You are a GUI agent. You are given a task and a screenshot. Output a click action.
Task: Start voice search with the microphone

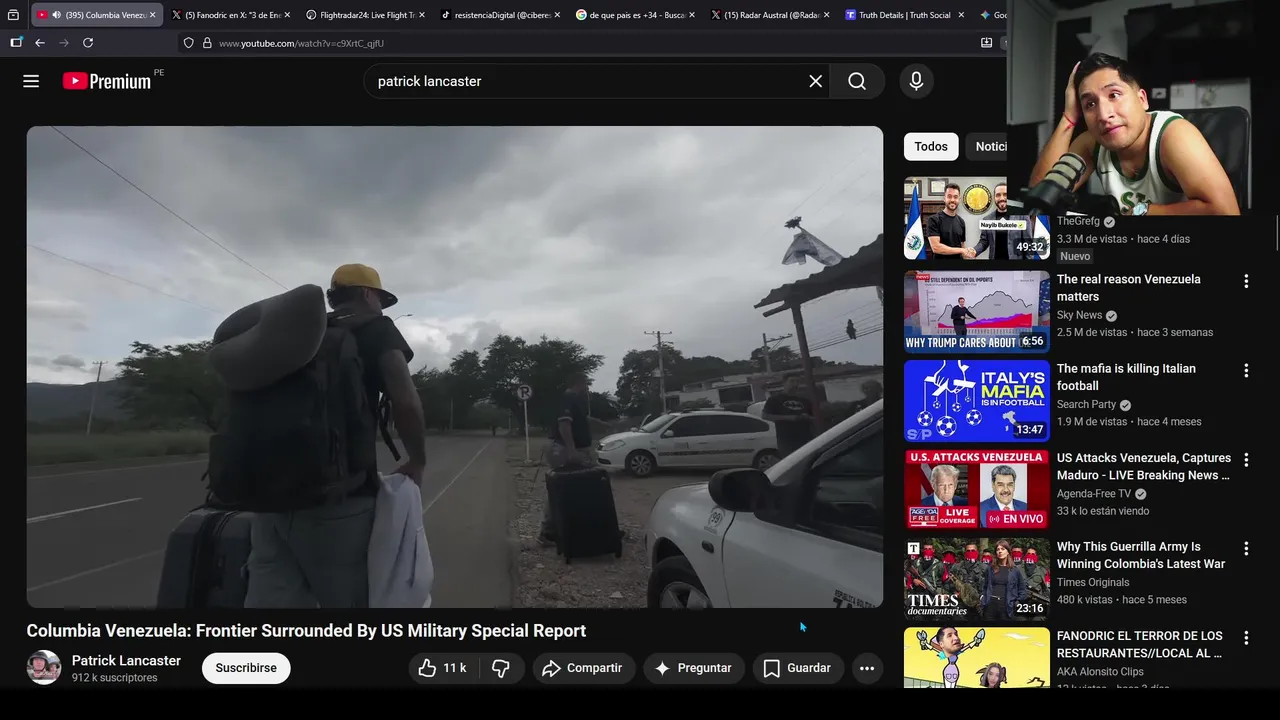916,81
